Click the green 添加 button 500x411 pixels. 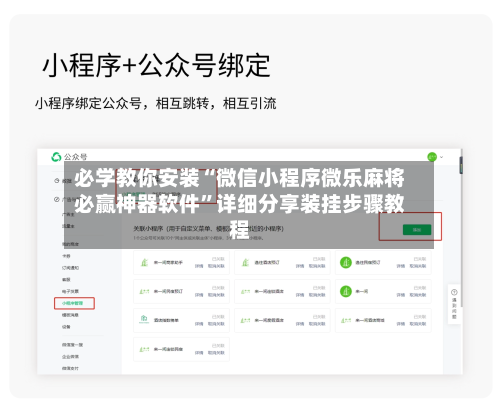tap(417, 230)
